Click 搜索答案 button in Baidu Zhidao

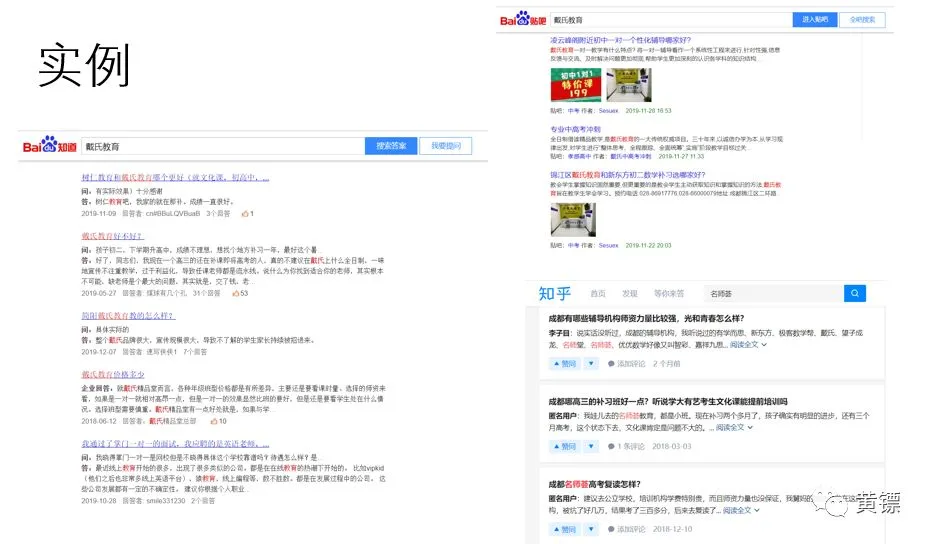[x=391, y=146]
